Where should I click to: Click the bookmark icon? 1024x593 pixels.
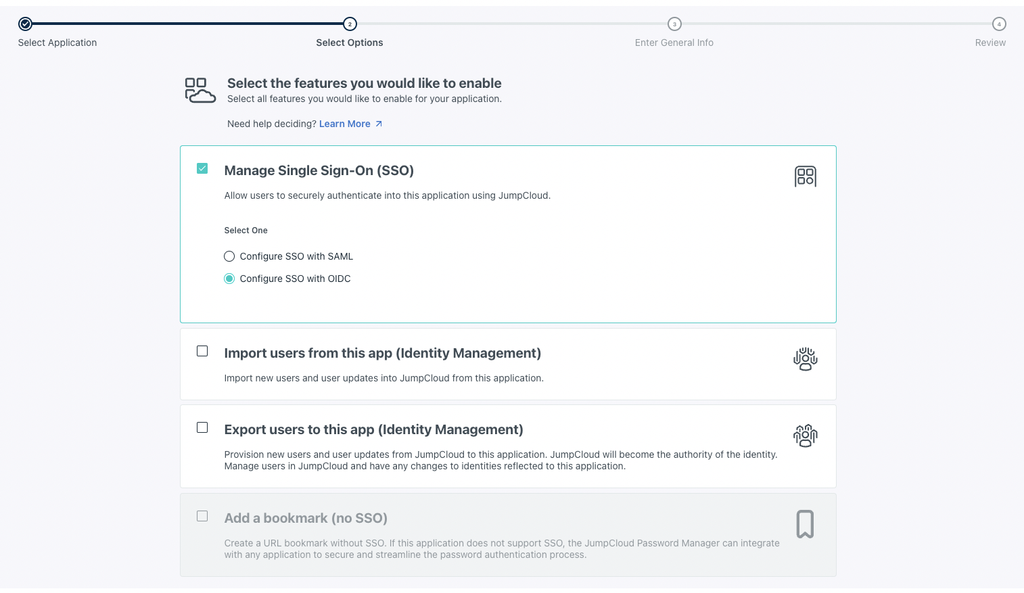click(x=805, y=524)
